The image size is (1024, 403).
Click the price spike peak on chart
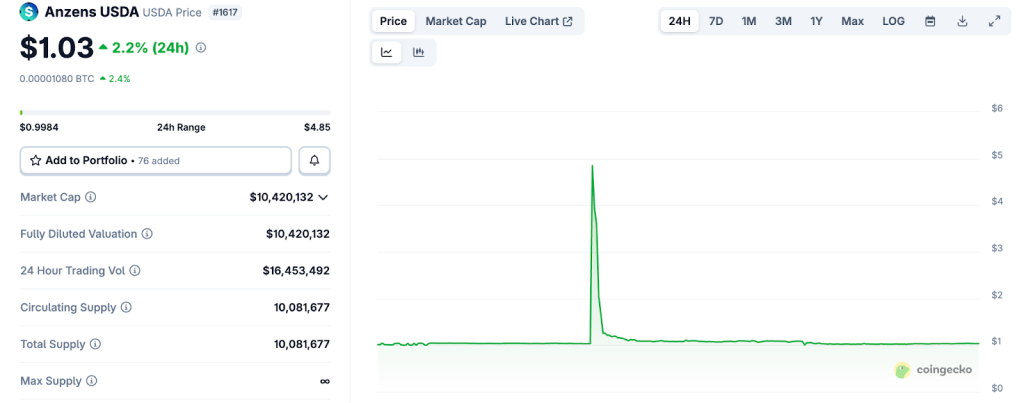point(593,166)
